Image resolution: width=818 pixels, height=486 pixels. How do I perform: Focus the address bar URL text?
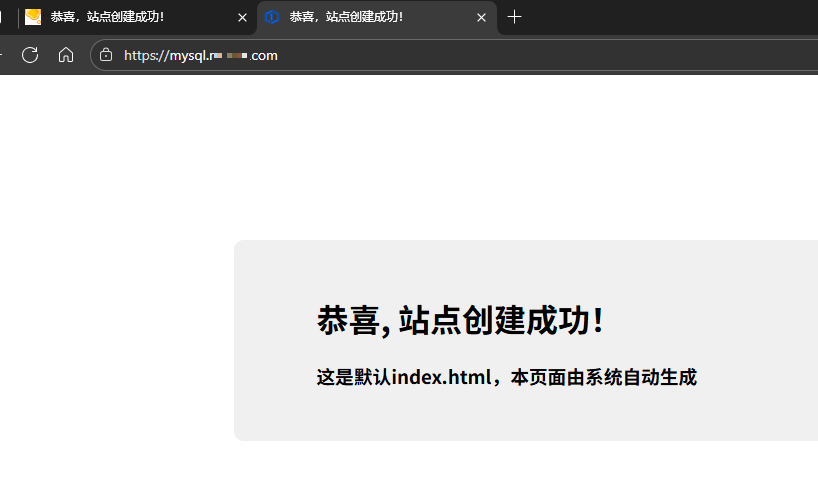200,55
